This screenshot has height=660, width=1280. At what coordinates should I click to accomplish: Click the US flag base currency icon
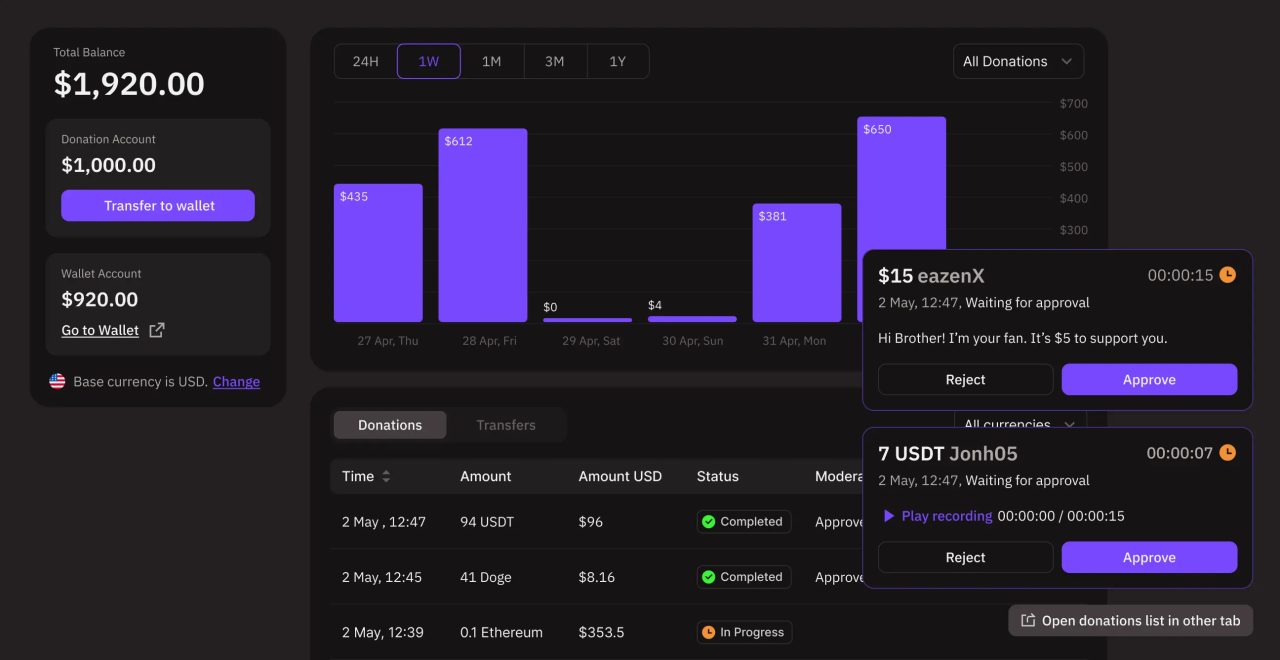pos(57,381)
